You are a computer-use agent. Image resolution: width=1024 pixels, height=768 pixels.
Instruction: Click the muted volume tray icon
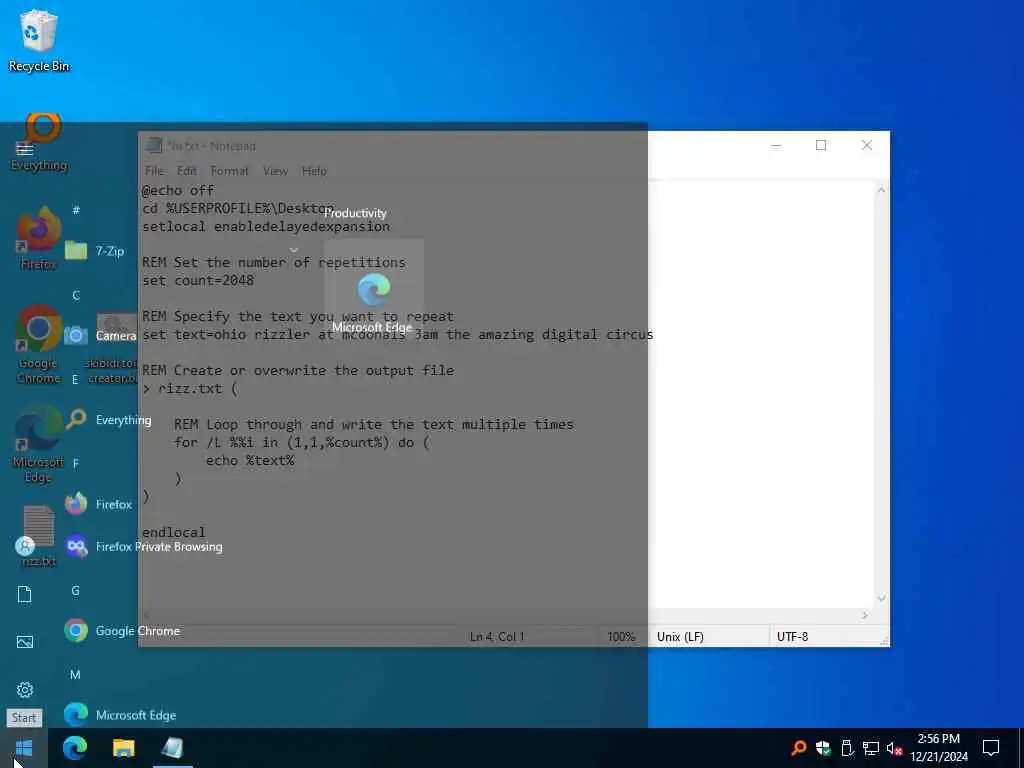(894, 748)
